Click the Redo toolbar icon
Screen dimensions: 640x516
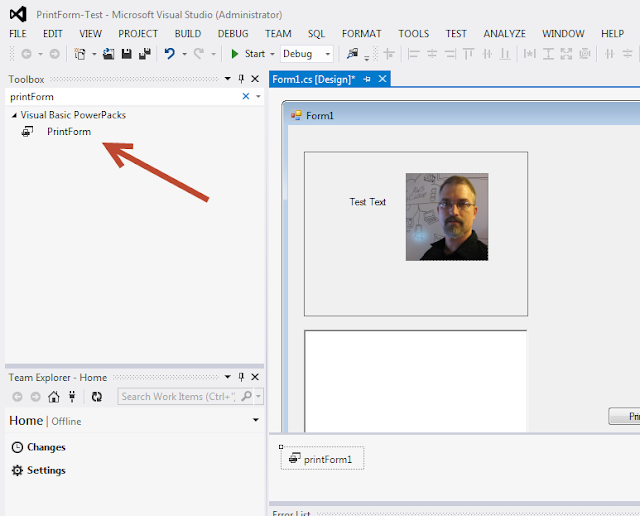(199, 54)
